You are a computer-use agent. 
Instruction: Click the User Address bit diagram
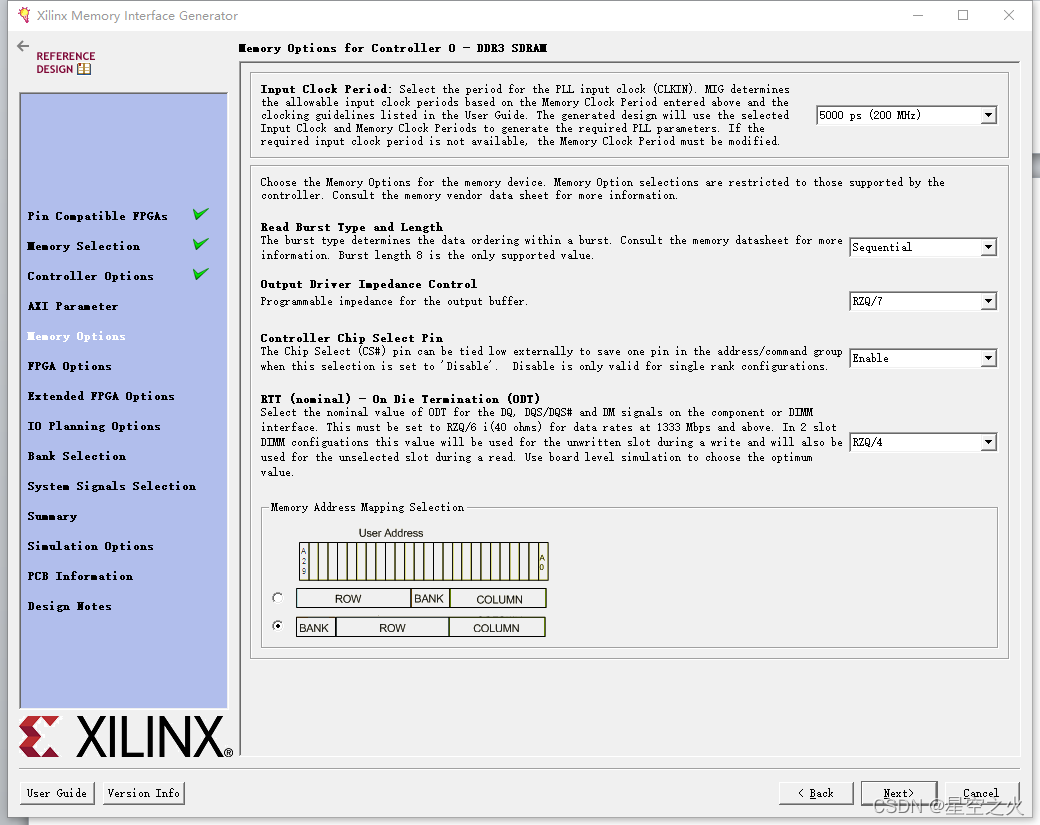(423, 561)
